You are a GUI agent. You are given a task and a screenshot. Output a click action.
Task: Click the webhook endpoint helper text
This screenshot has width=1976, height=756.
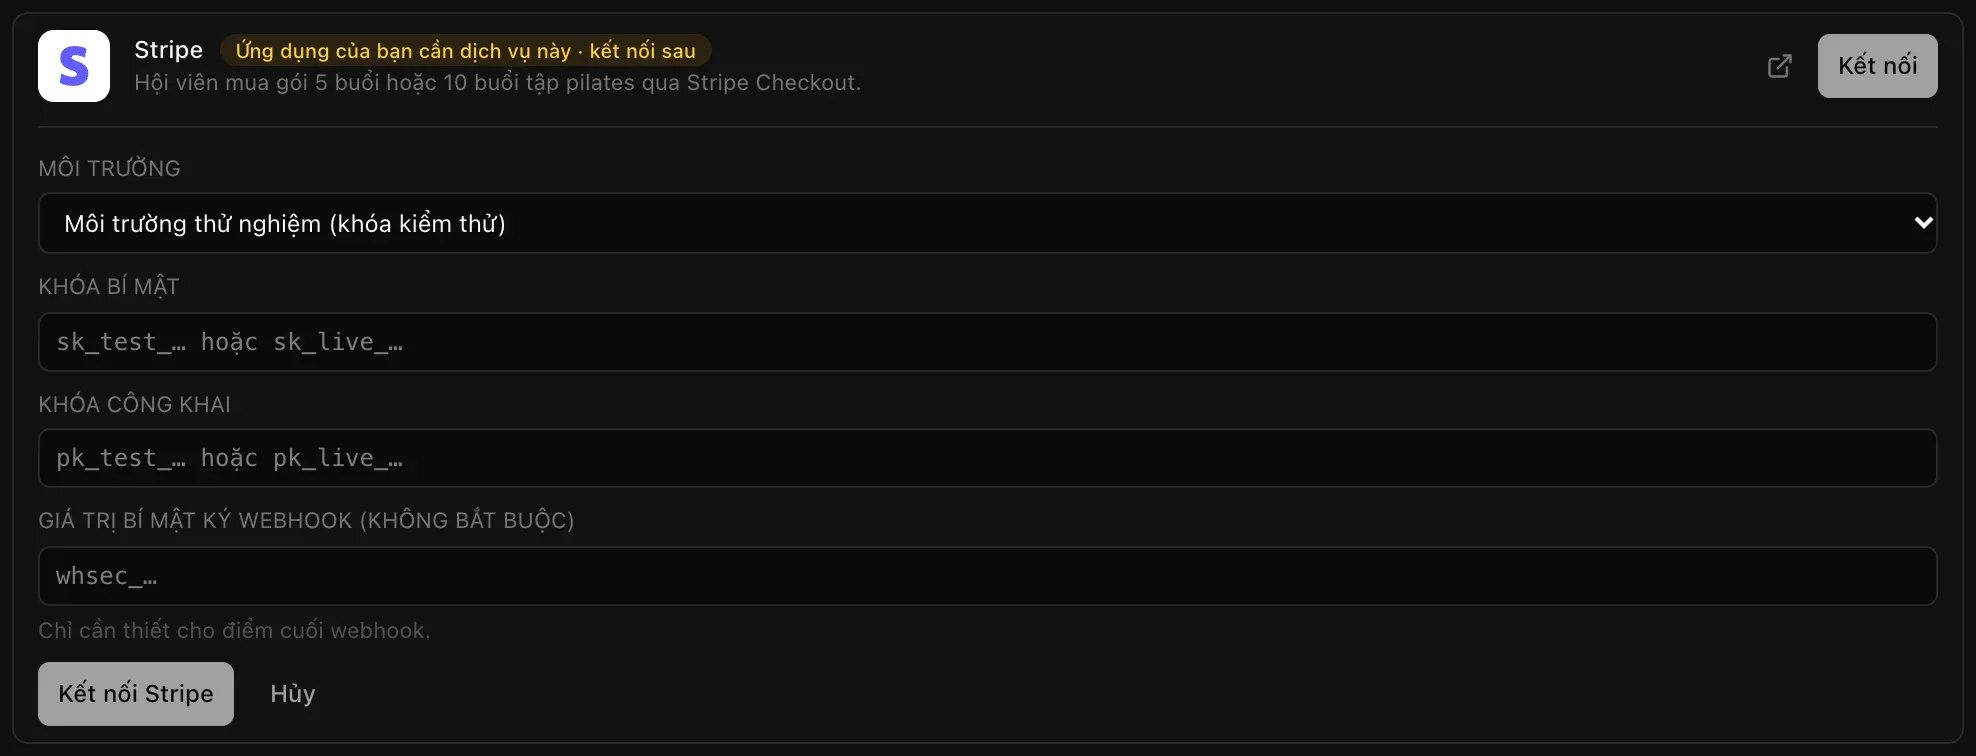[234, 631]
